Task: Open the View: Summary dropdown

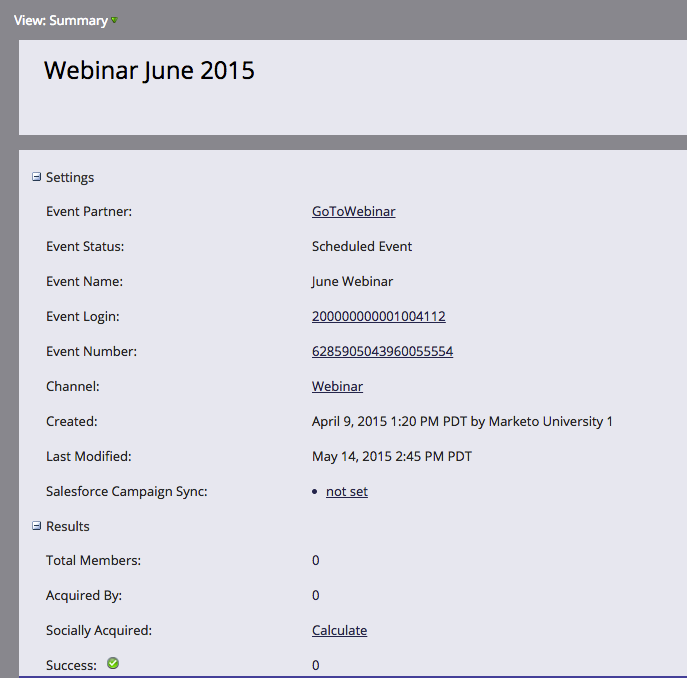Action: [x=65, y=21]
